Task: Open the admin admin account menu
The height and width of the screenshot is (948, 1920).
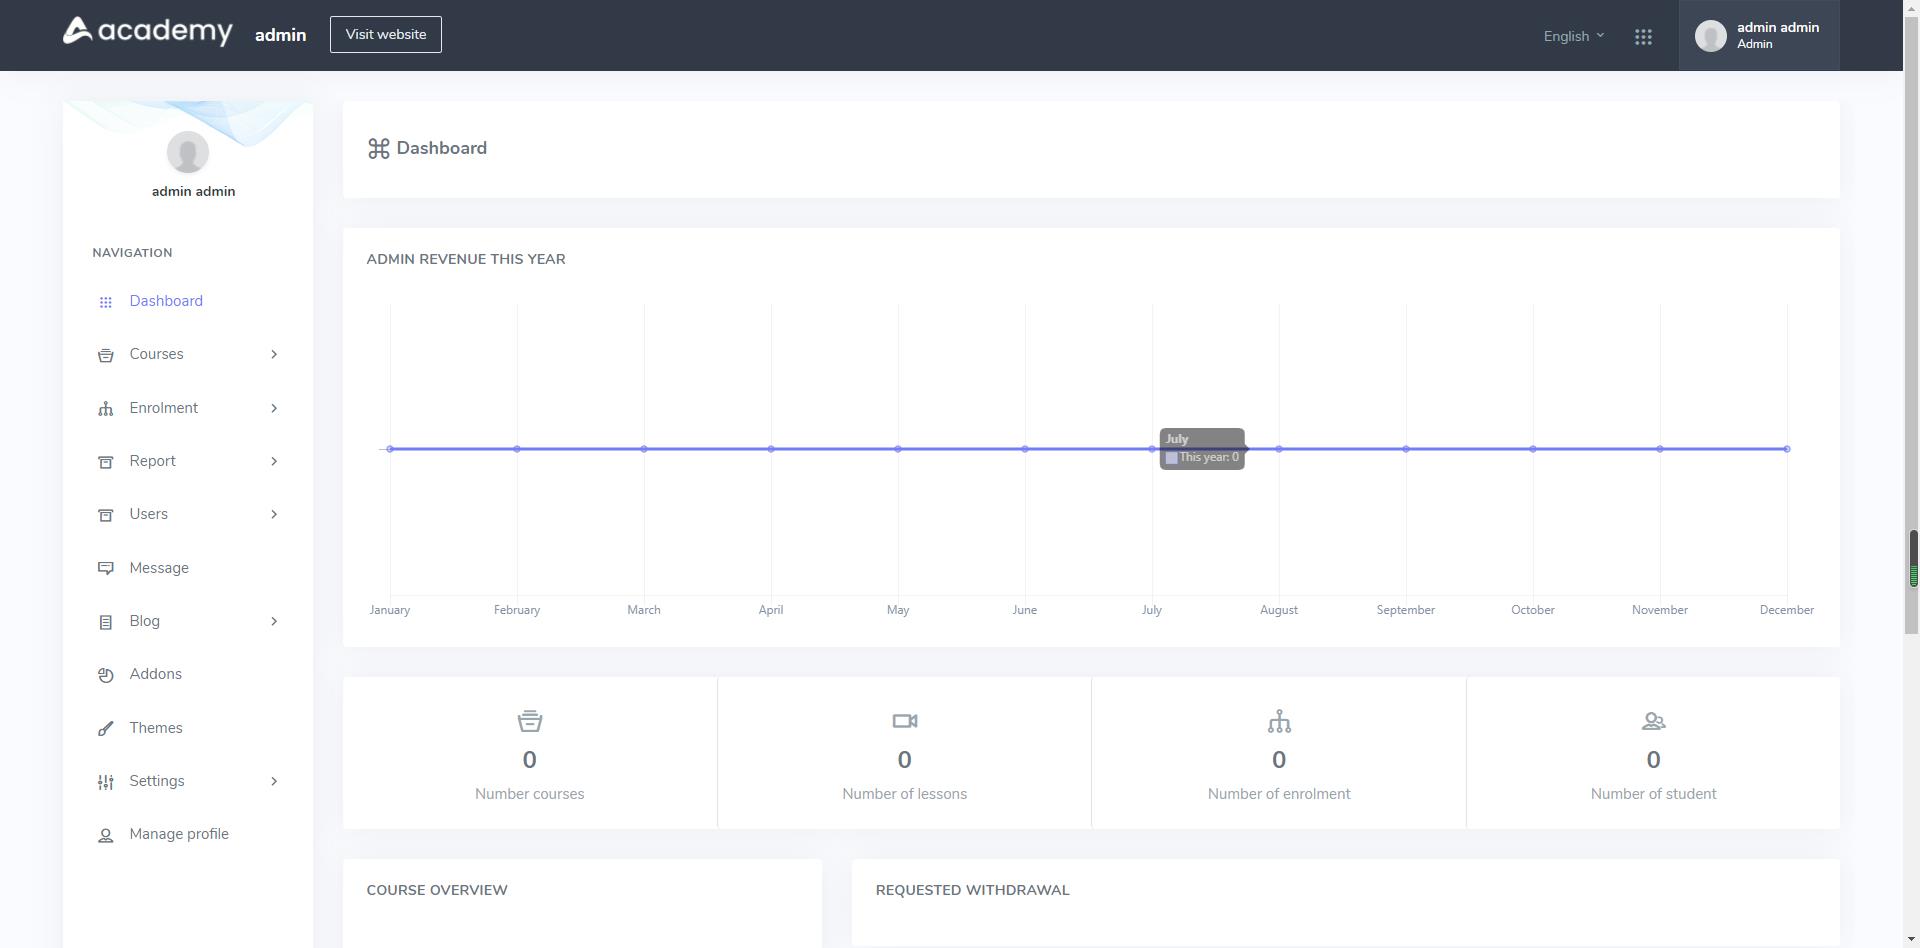Action: coord(1759,35)
